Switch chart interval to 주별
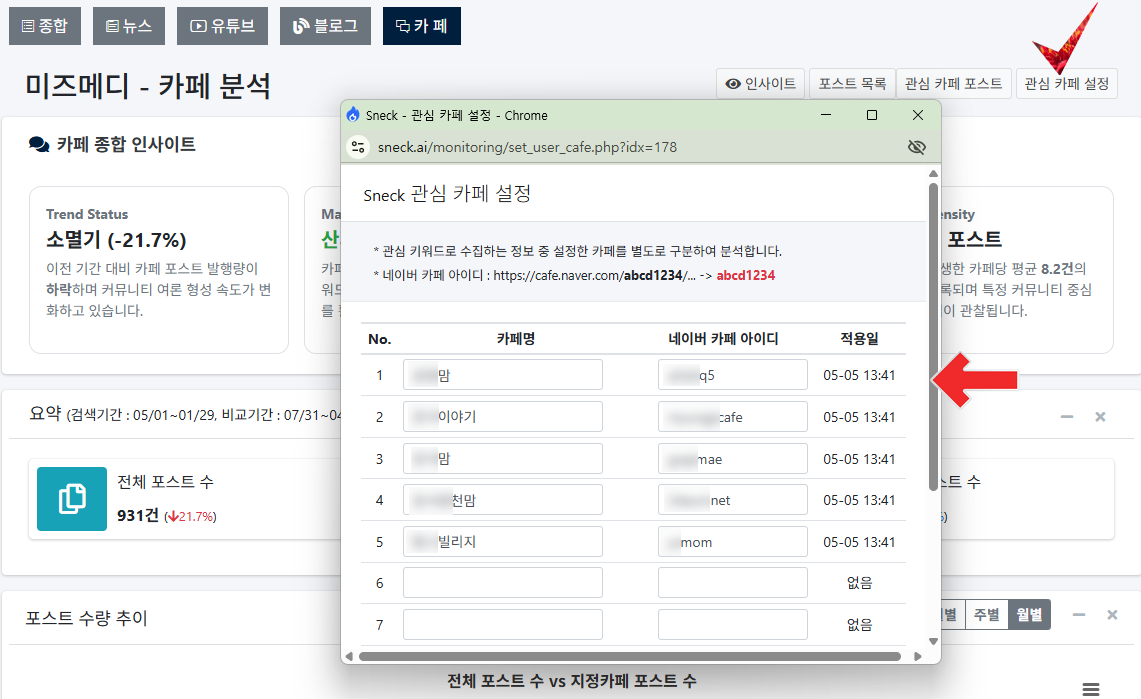1141x699 pixels. click(986, 615)
